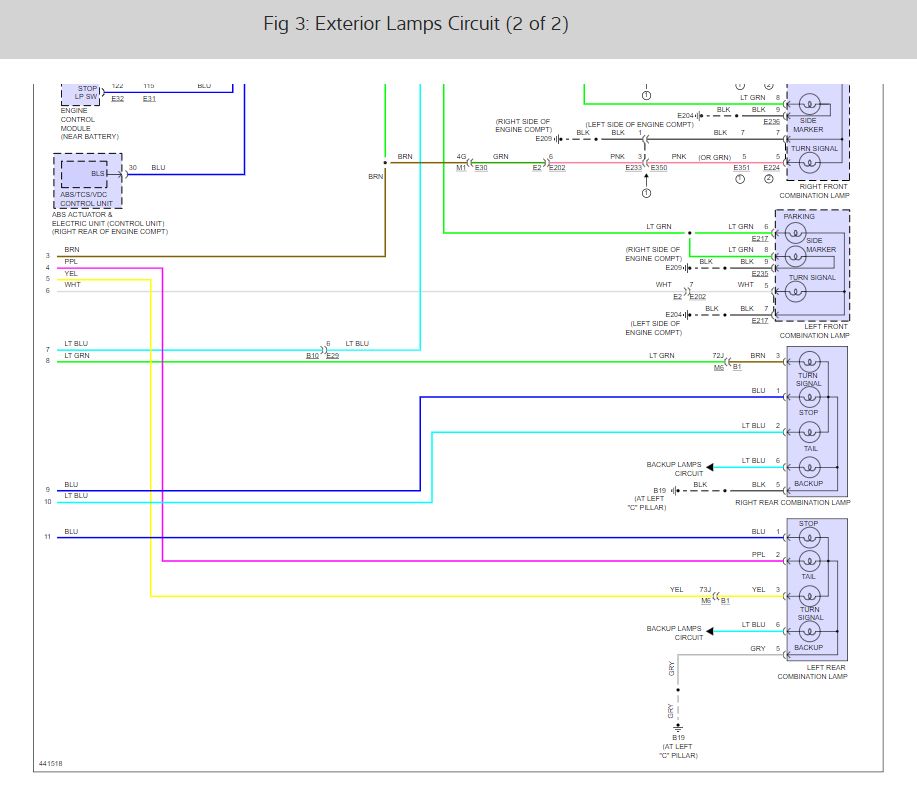Select the RIGHT REAR COMBINATION LAMP label
The image size is (917, 794).
pos(792,502)
